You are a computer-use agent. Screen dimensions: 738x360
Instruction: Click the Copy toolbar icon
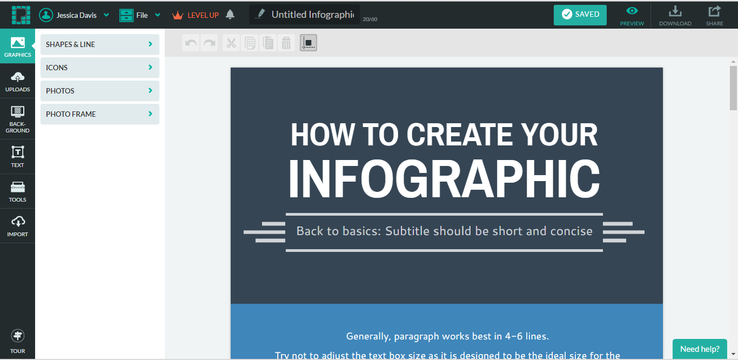(x=249, y=43)
